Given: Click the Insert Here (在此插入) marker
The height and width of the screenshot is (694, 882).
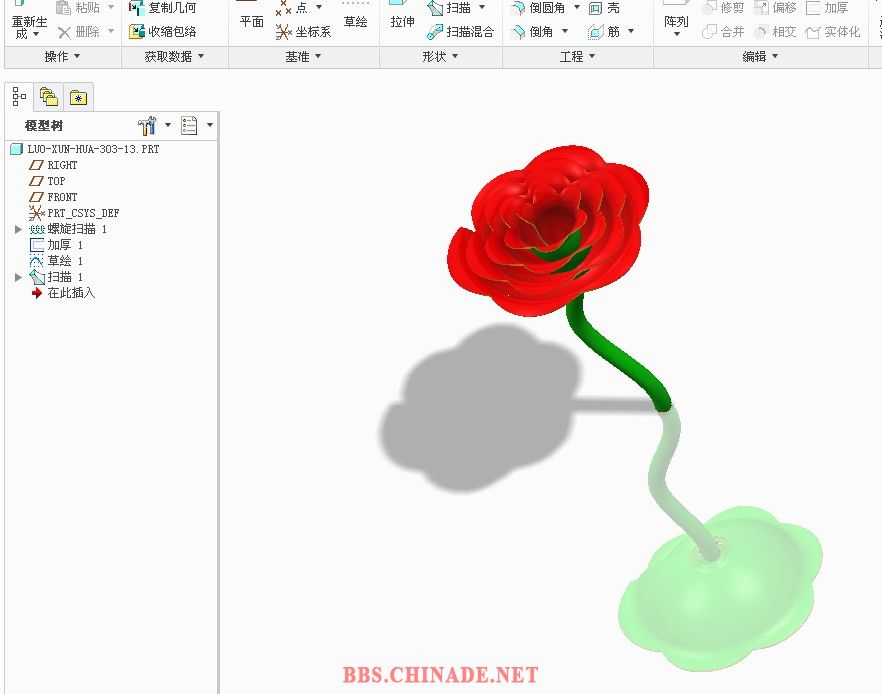Looking at the screenshot, I should 63,293.
